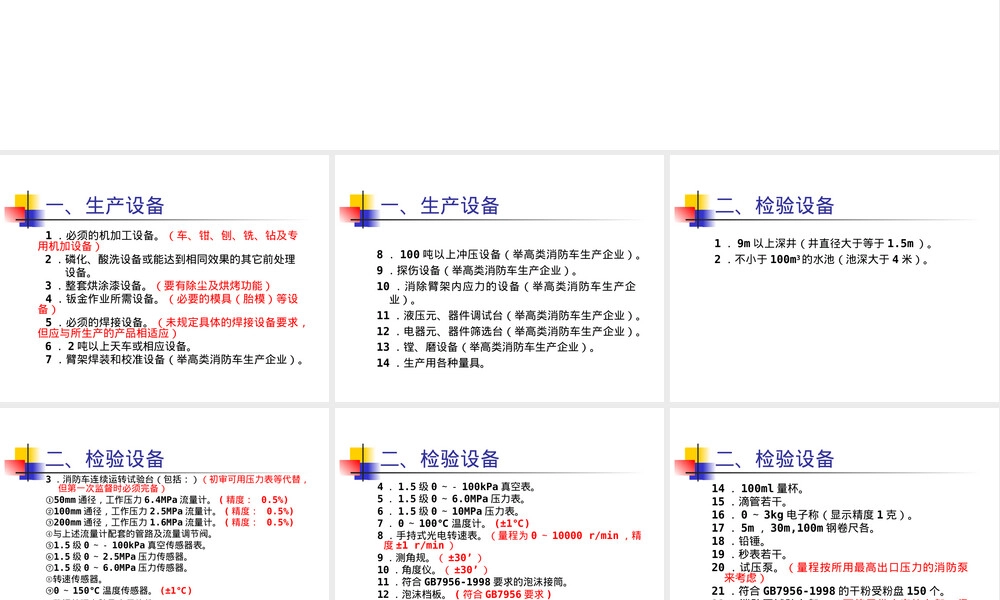Screen dimensions: 1000x600
Task: Click line 7．臂架焊装和校准设备
Action: [174, 360]
